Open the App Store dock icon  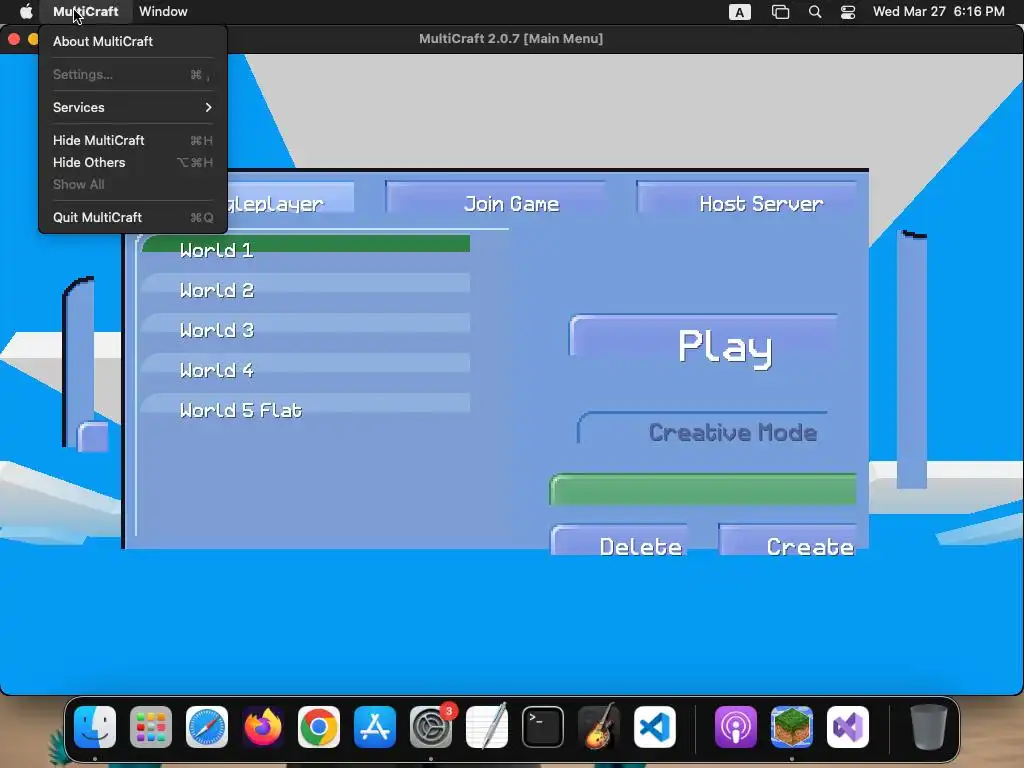375,727
